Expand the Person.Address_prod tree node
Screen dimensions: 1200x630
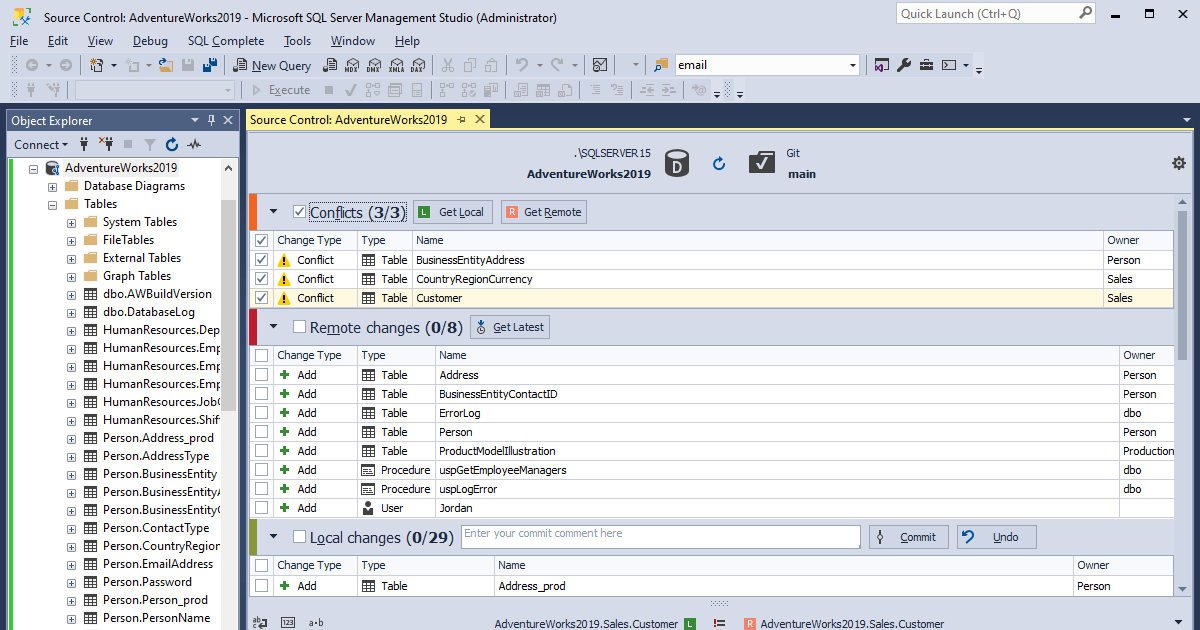click(x=69, y=437)
